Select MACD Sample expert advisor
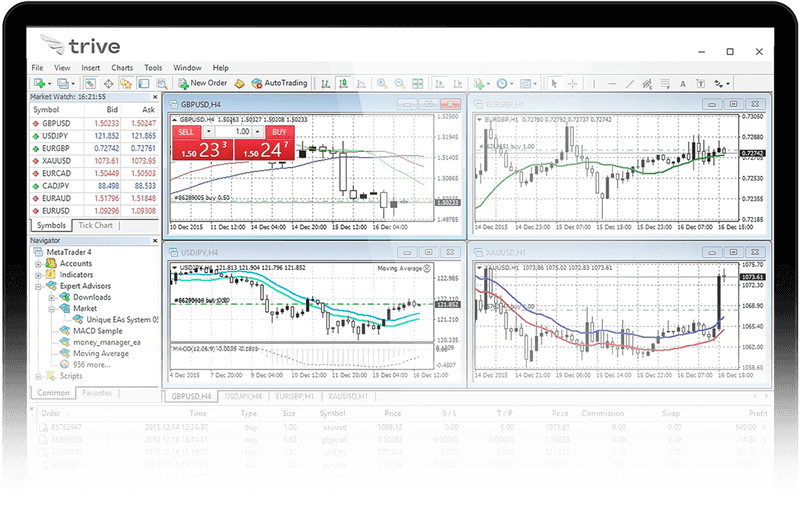The width and height of the screenshot is (800, 525). pos(97,331)
